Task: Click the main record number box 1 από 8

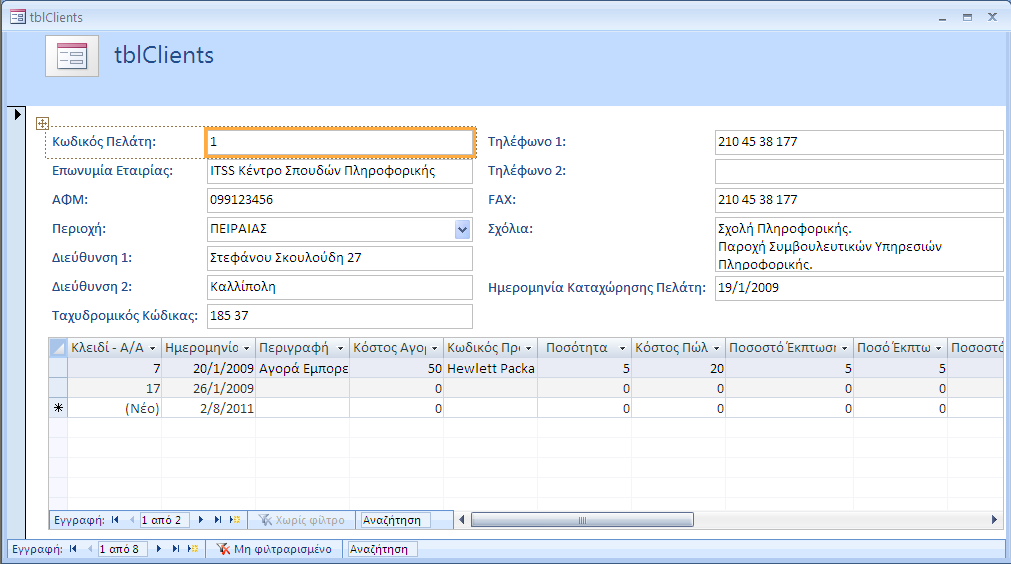Action: click(x=122, y=549)
